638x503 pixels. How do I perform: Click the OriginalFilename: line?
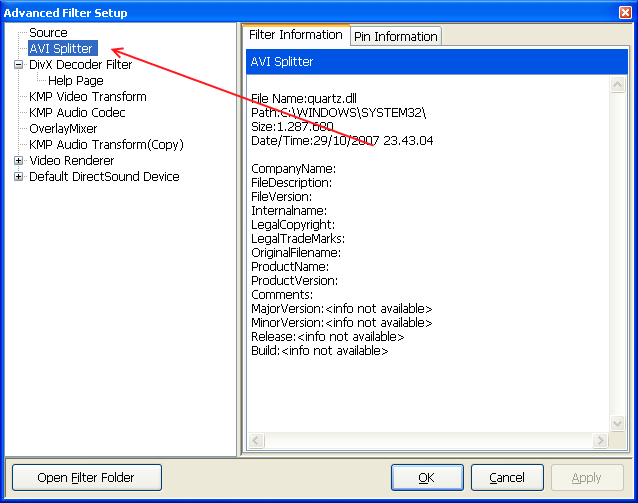[296, 253]
